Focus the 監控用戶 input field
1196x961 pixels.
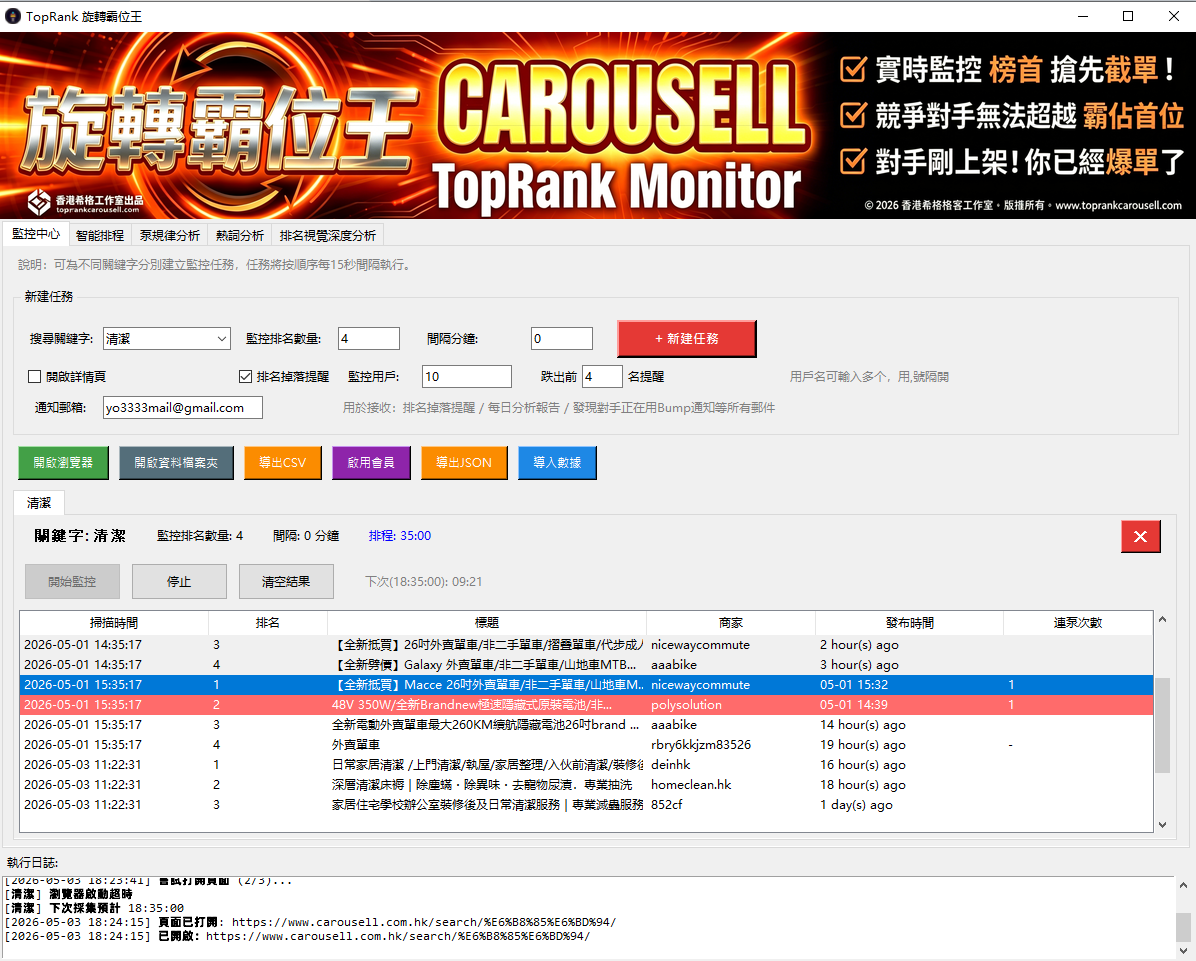(x=467, y=377)
